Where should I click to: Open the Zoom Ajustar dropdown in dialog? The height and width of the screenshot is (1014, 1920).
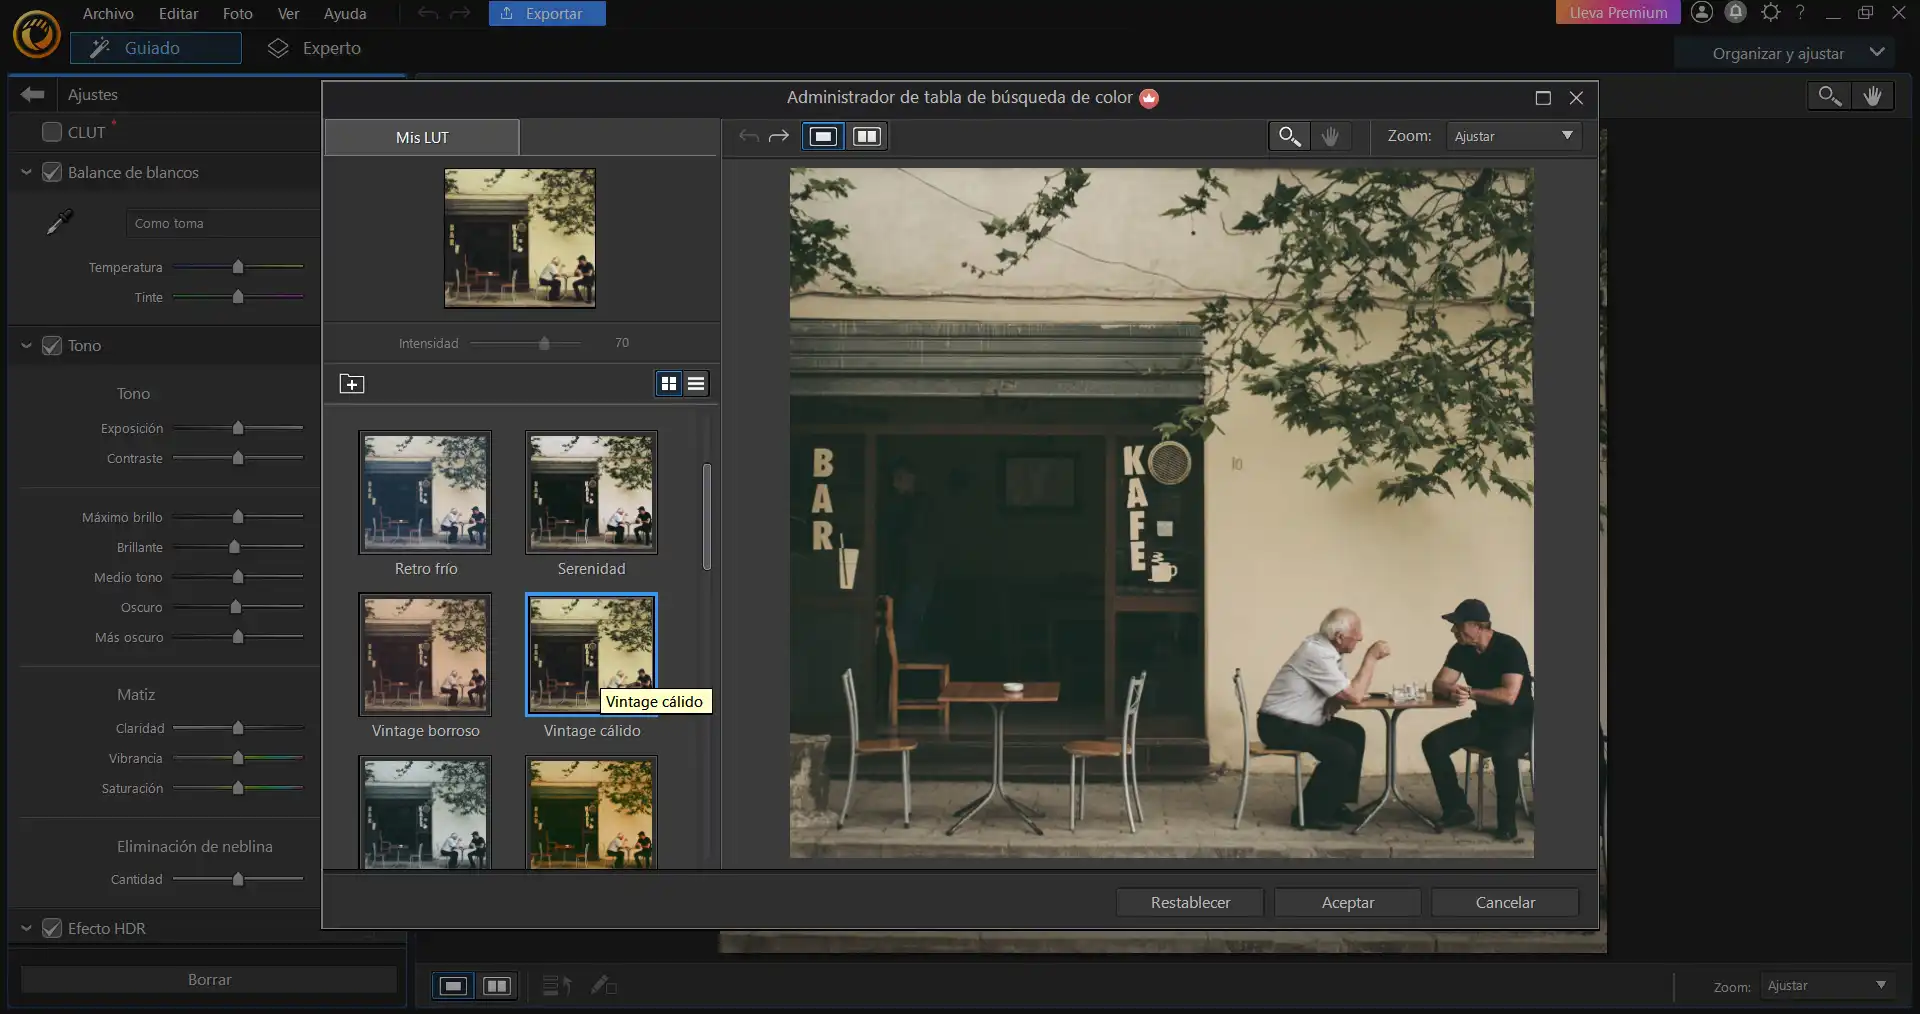(1513, 137)
